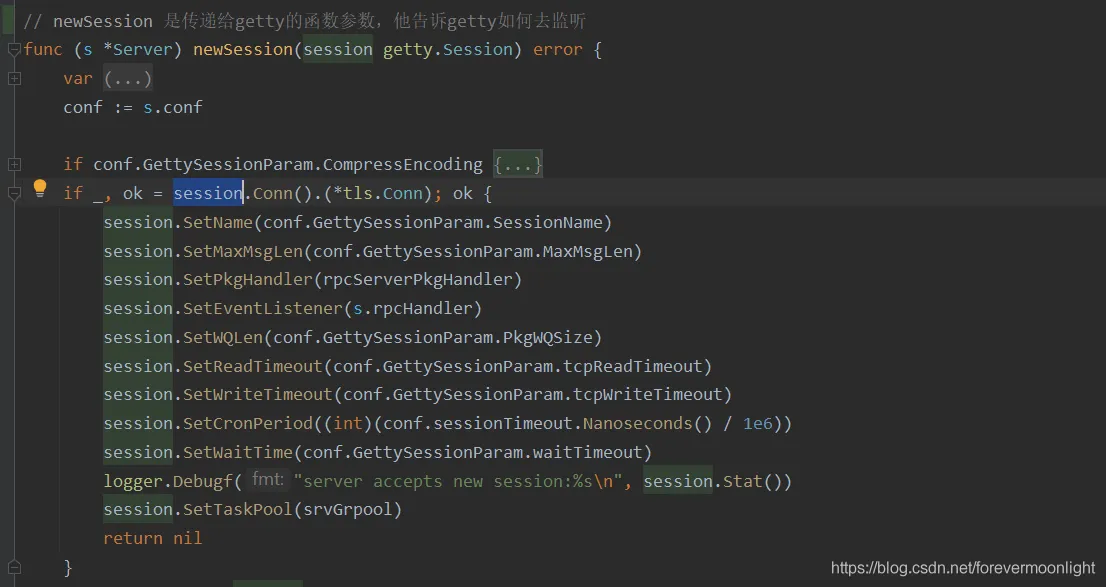Viewport: 1106px width, 587px height.
Task: Expand the folded var (...) block gutter icon
Action: [x=13, y=78]
